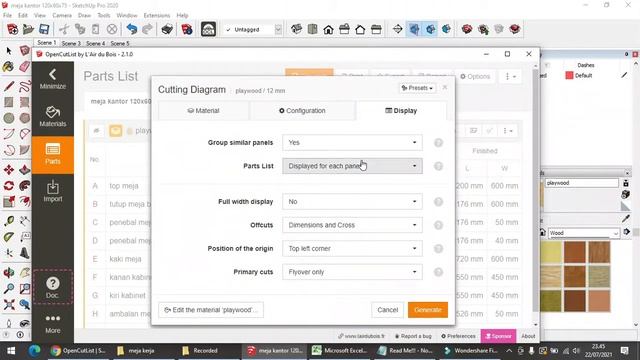
Task: Click help icon next to Offcuts
Action: click(x=438, y=225)
